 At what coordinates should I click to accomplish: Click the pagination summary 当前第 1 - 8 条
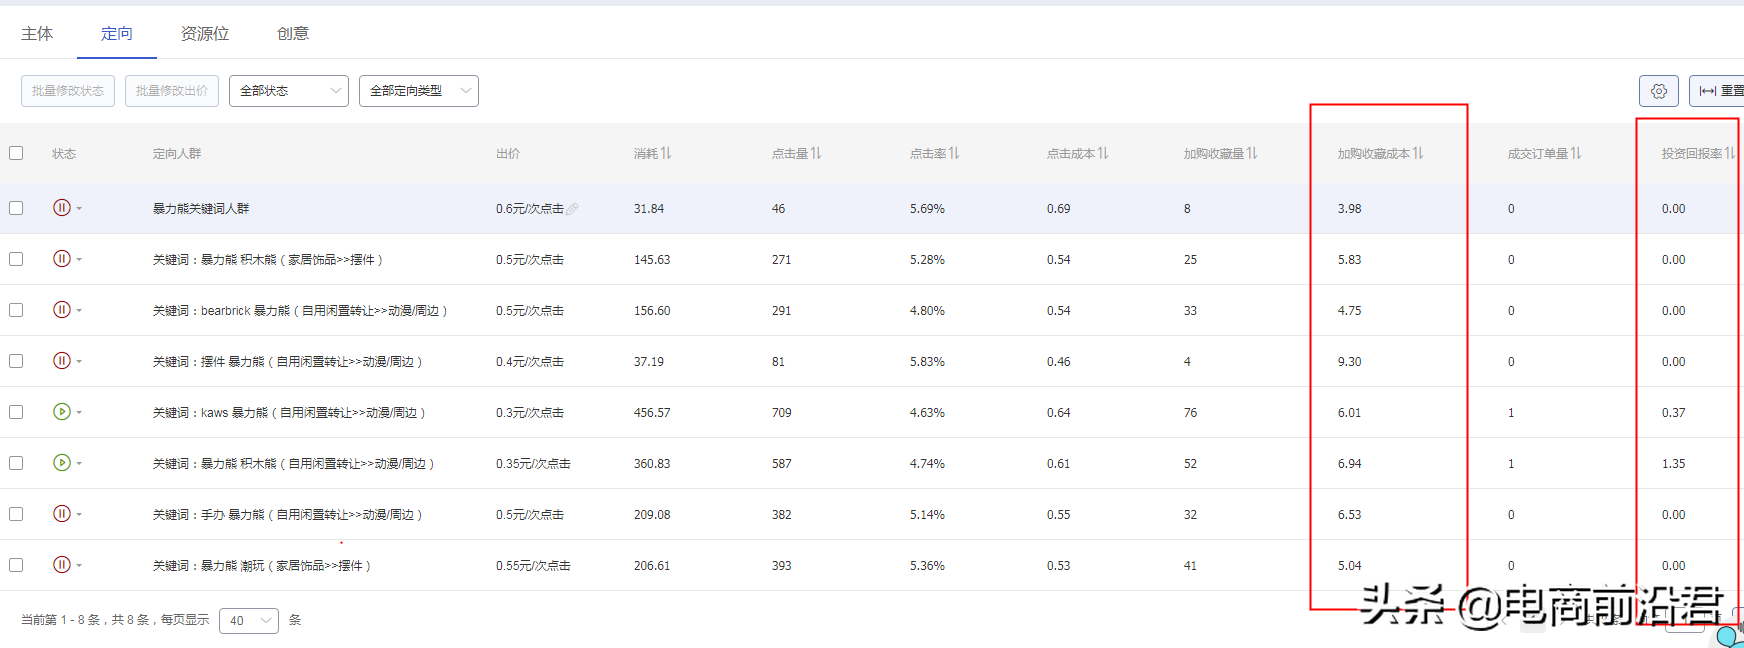tap(60, 620)
